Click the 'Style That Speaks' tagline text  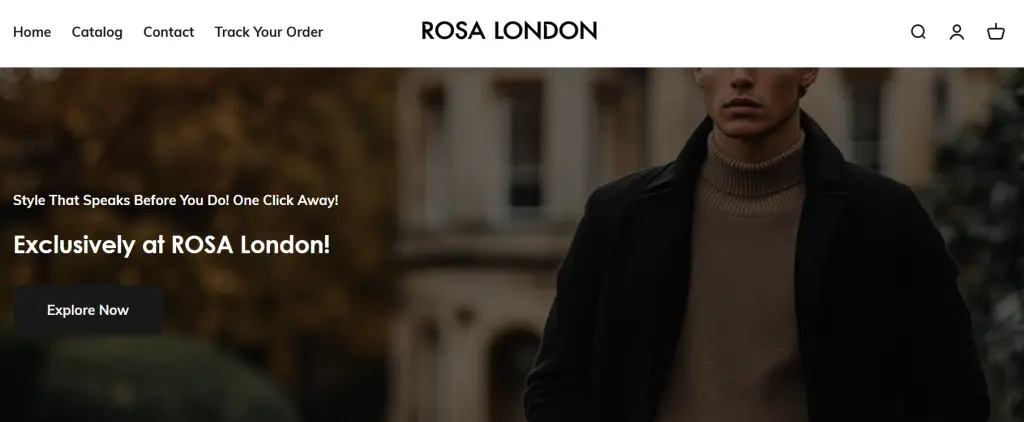(x=176, y=201)
